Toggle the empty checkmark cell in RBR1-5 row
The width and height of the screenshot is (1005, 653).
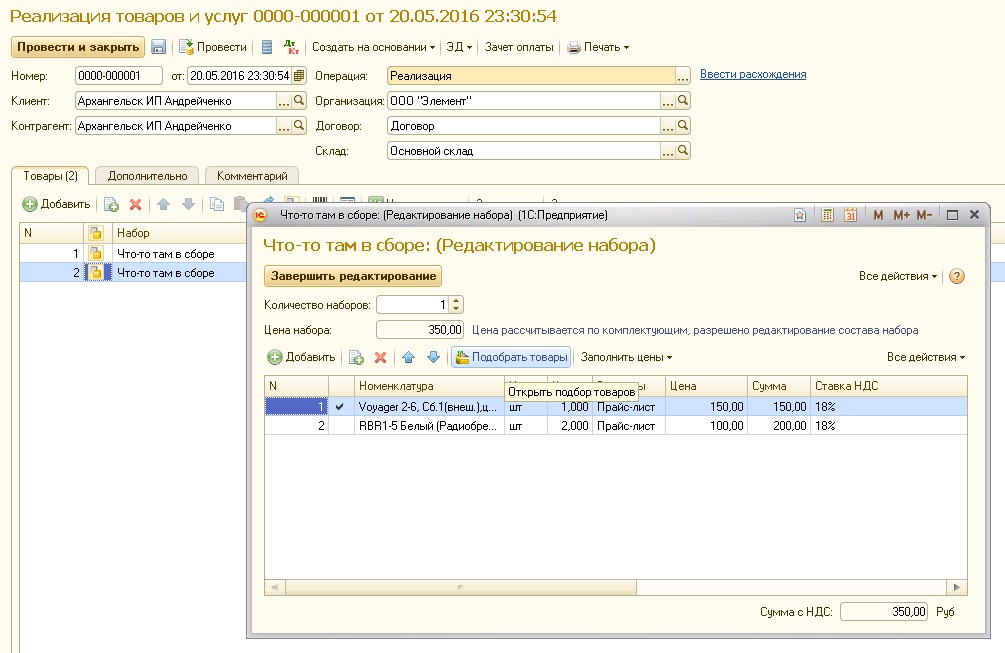pyautogui.click(x=340, y=426)
